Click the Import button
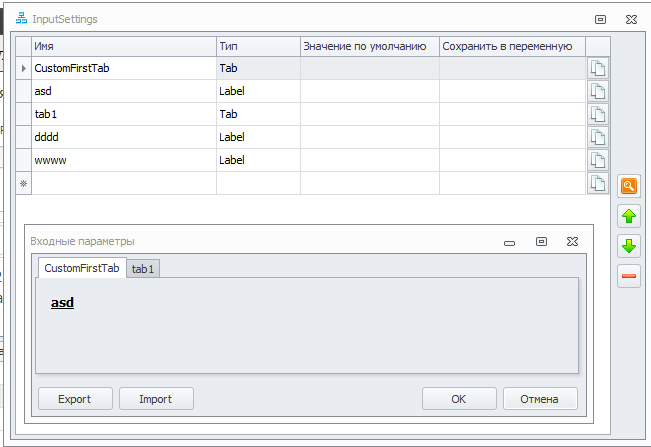Viewport: 651px width, 447px height. 156,399
